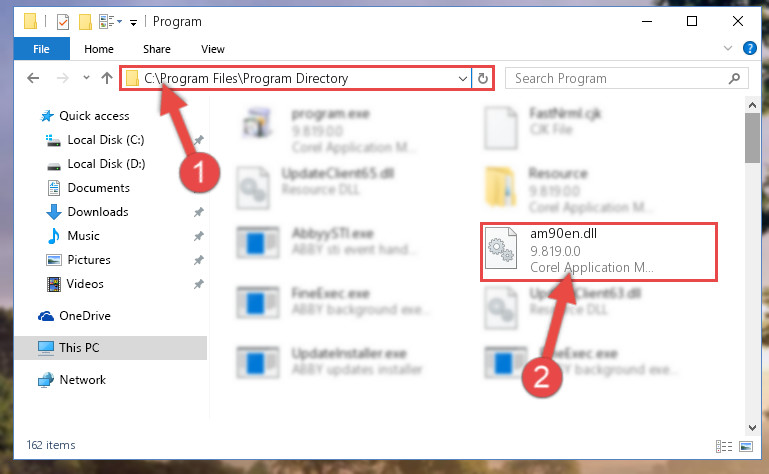This screenshot has height=474, width=769.
Task: Open the View ribbon tab
Action: [213, 49]
